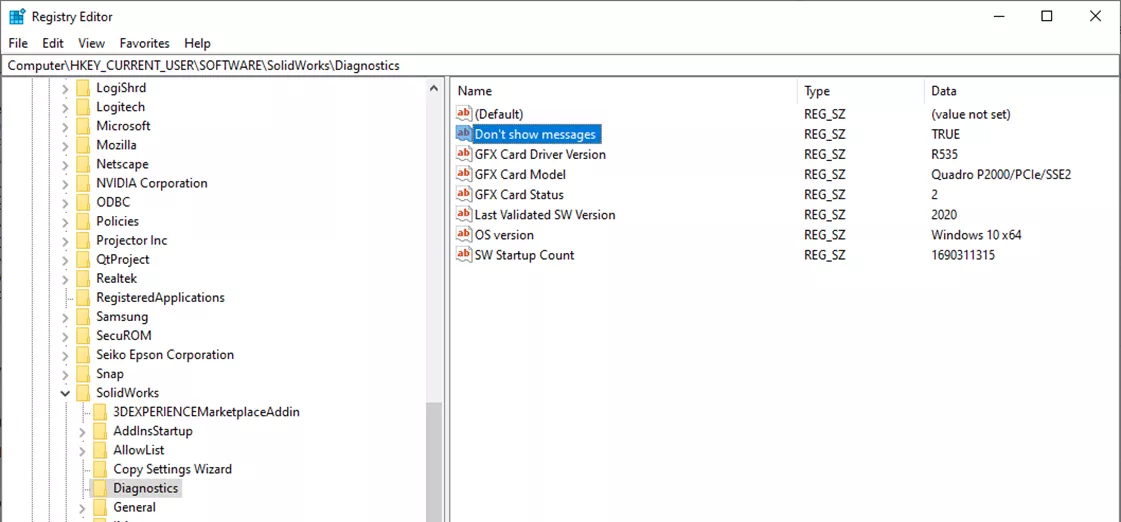Screen dimensions: 1121x522
Task: Expand the General subkey
Action: 82,508
